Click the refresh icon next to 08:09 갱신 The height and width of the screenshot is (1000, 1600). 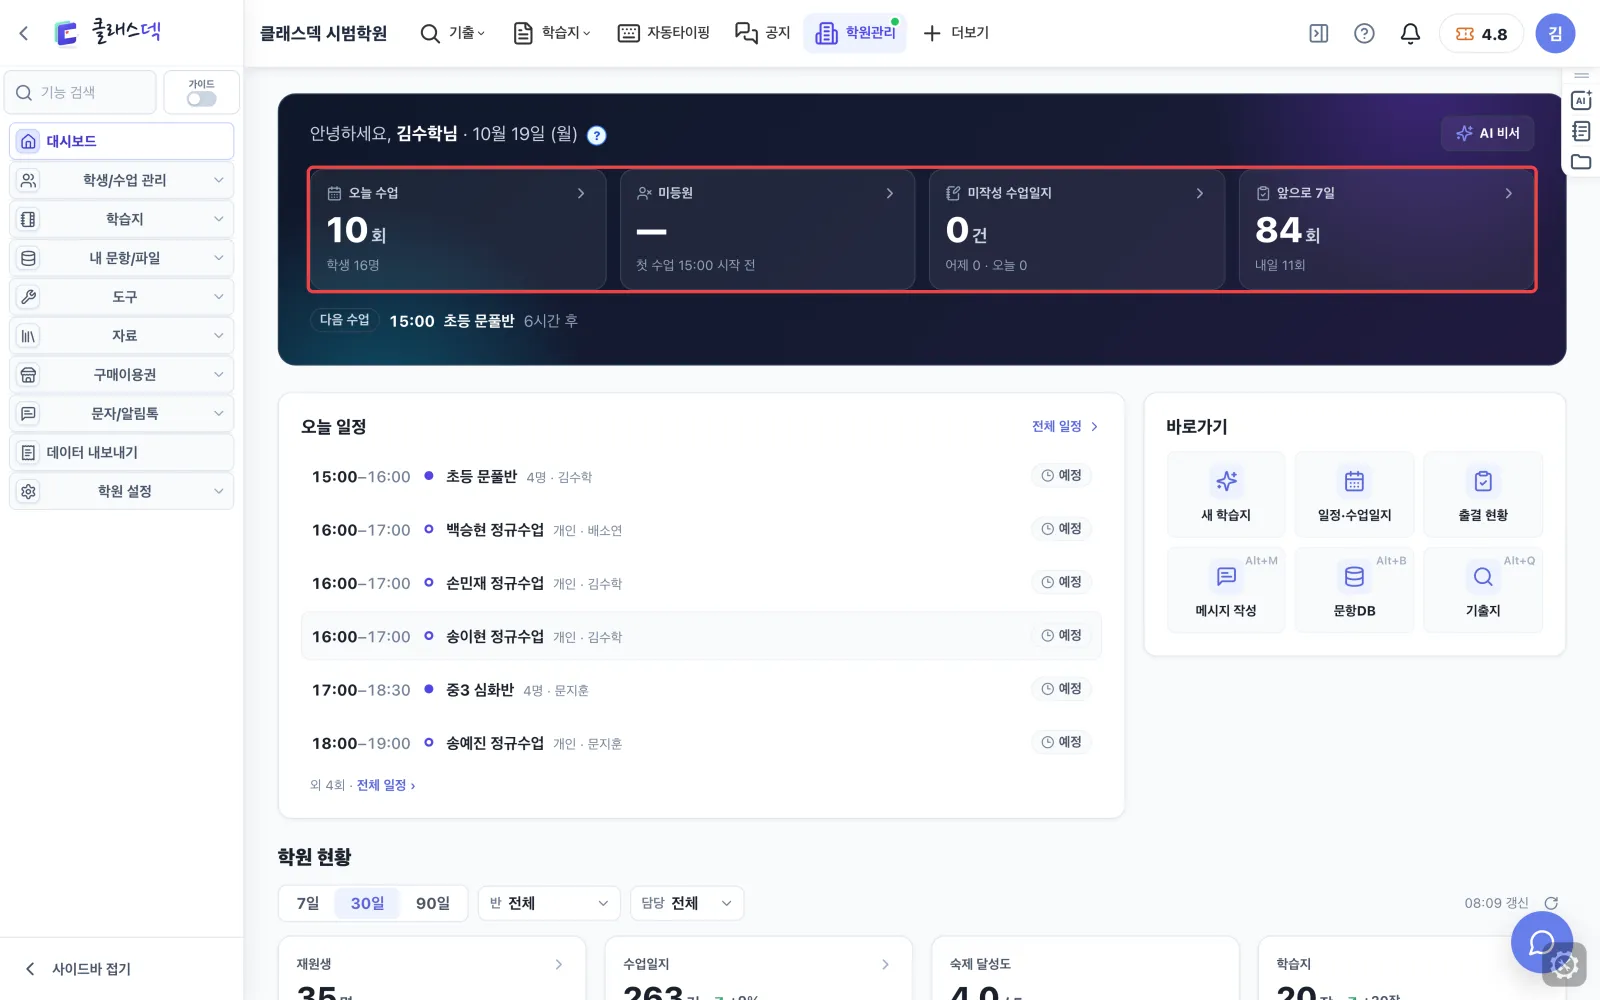click(1551, 903)
